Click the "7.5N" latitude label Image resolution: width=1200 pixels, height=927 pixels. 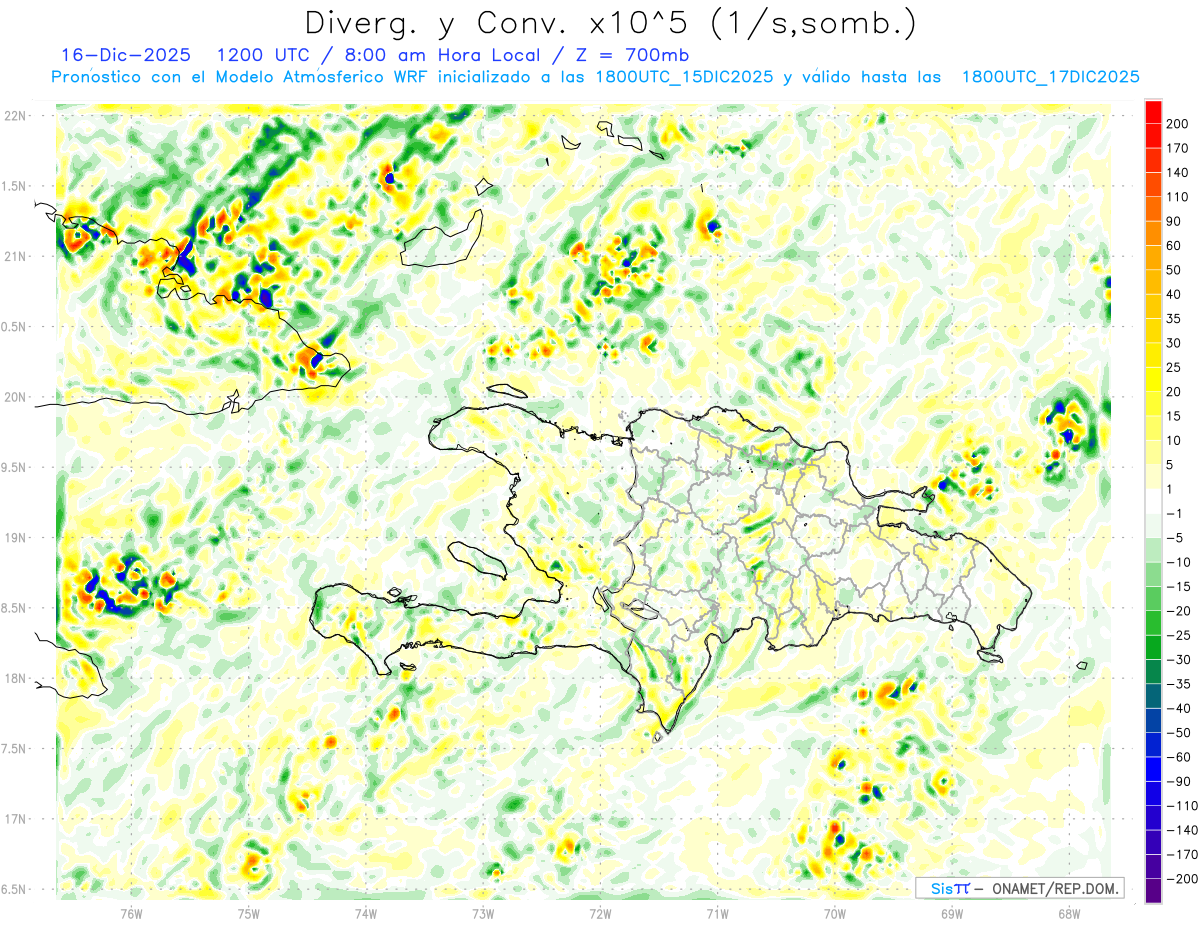tap(15, 749)
